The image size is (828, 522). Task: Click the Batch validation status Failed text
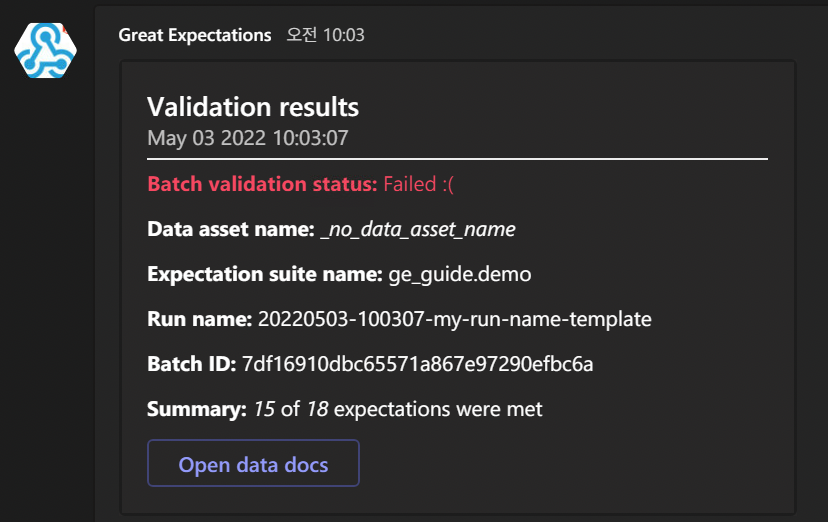pos(418,184)
